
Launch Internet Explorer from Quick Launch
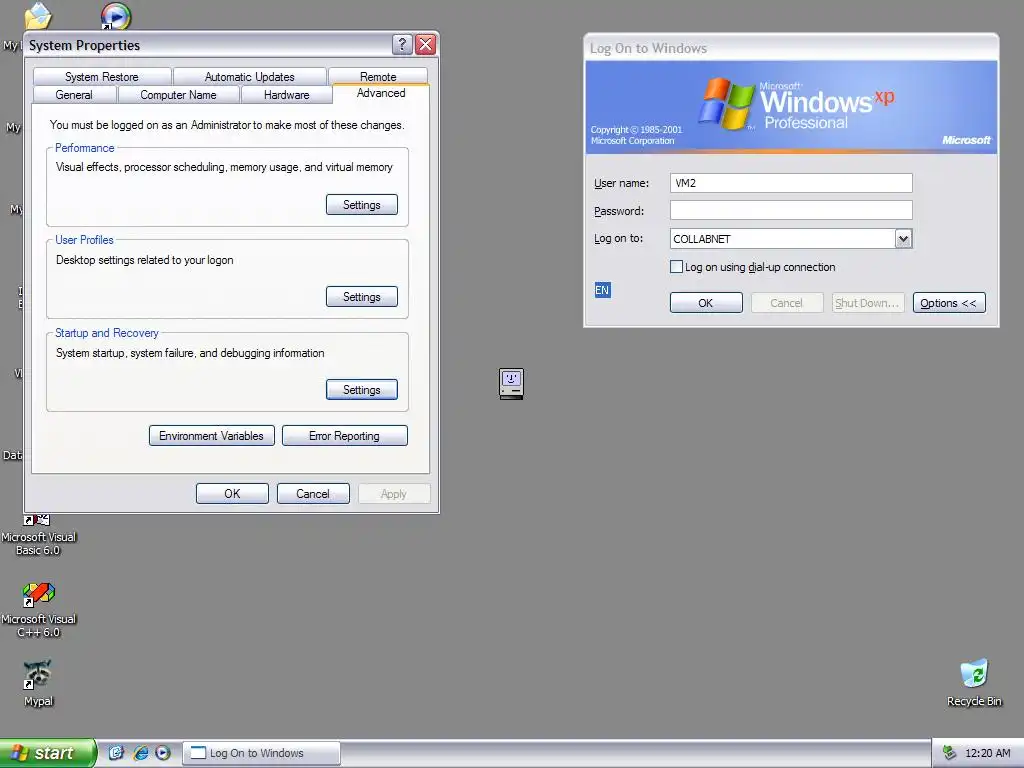(x=140, y=753)
